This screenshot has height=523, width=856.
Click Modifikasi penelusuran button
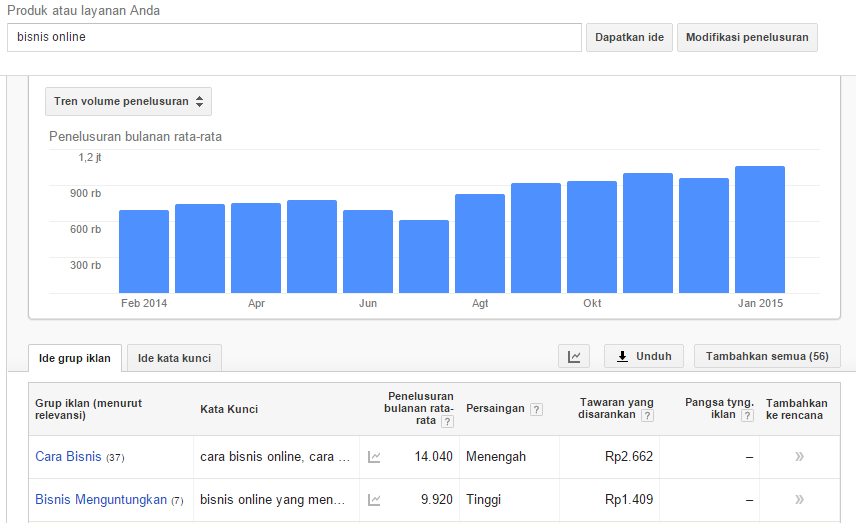point(747,38)
